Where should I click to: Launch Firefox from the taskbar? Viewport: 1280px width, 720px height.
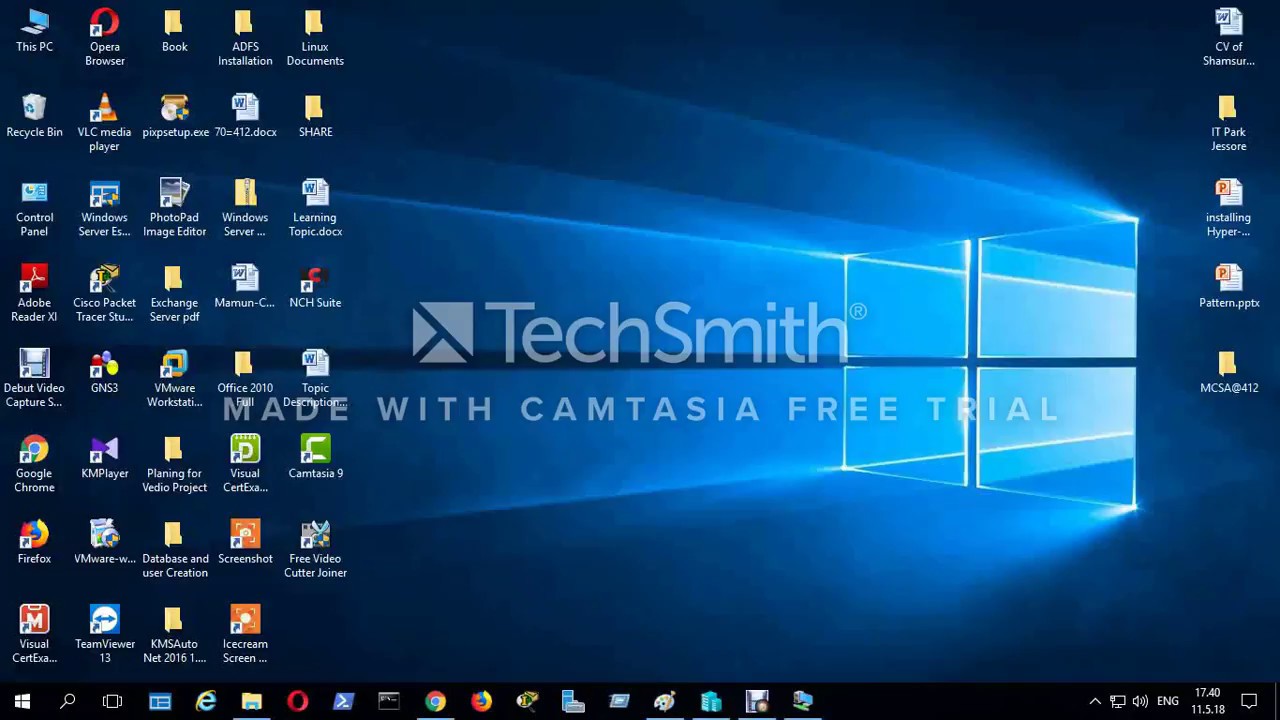coord(481,701)
